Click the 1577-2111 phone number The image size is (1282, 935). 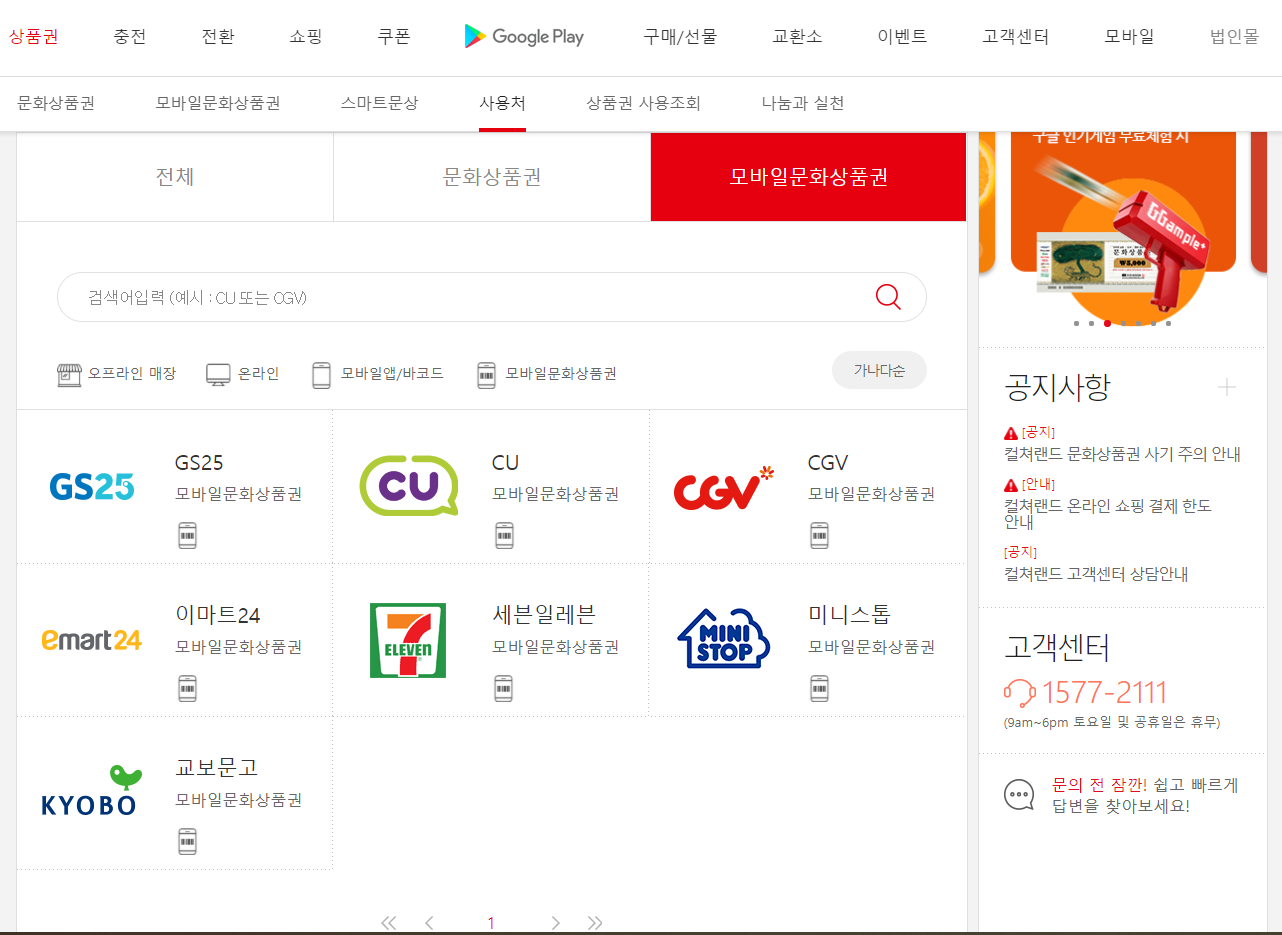pos(1104,692)
